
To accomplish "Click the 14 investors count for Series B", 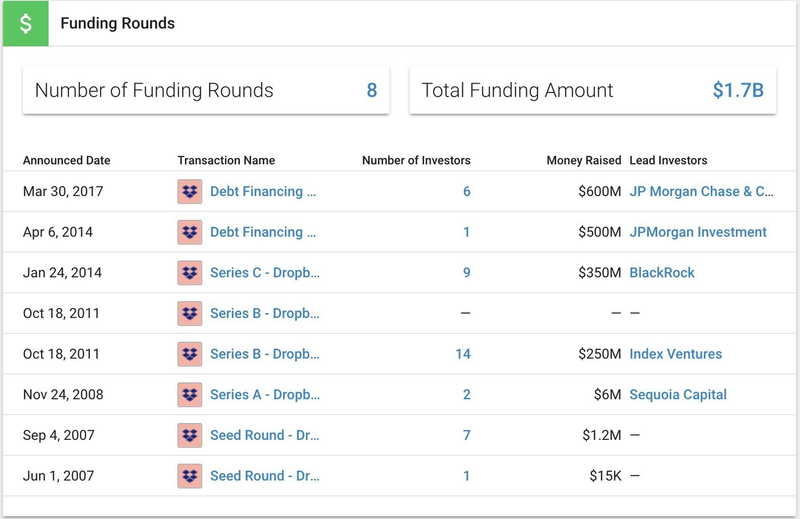I will (x=462, y=354).
